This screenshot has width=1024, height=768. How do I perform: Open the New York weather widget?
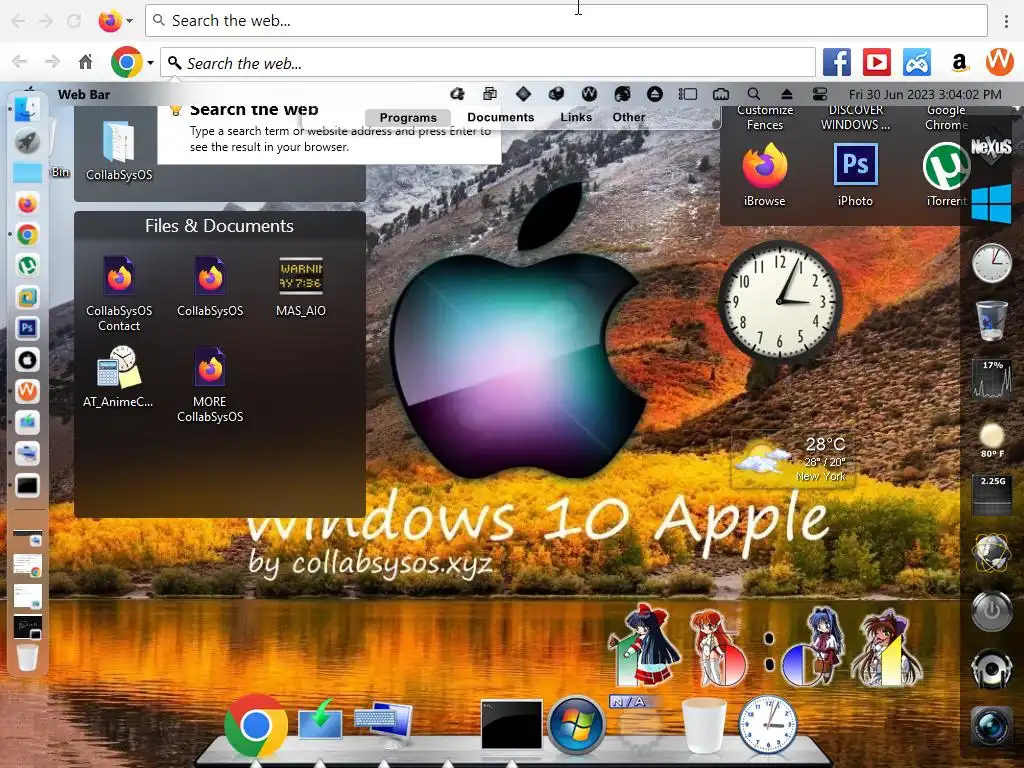(x=792, y=460)
